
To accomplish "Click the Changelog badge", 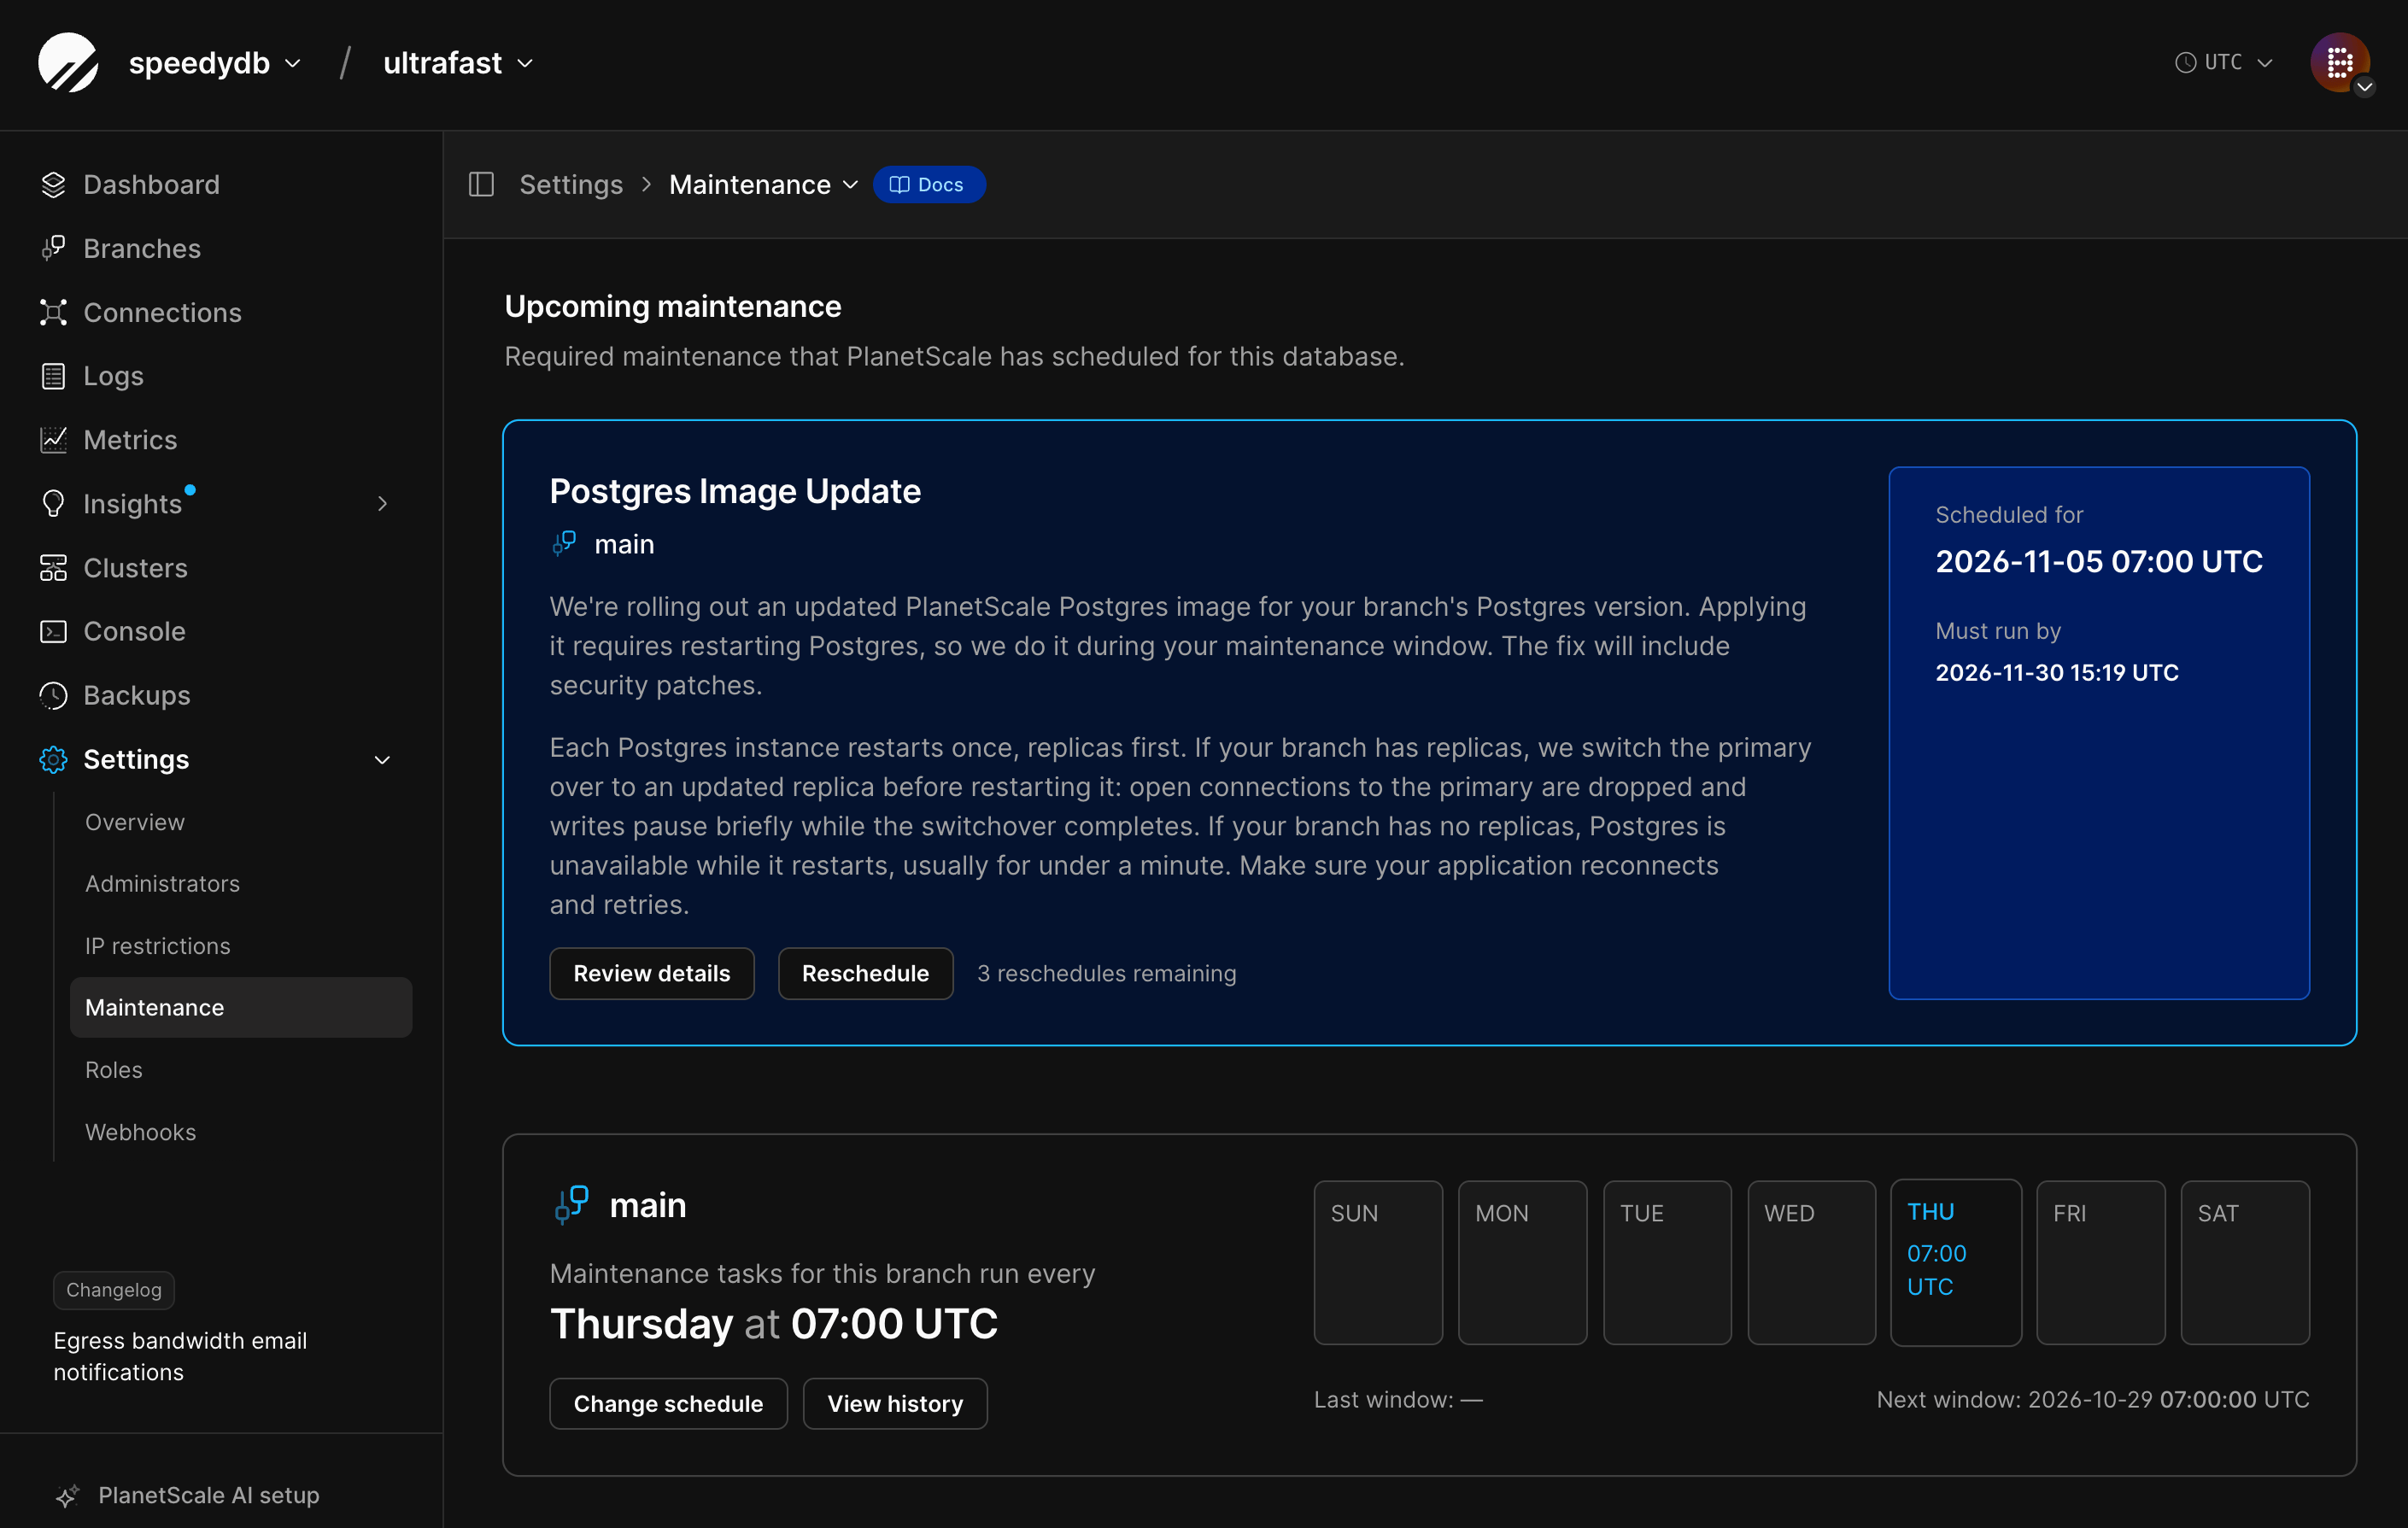I will click(x=114, y=1290).
